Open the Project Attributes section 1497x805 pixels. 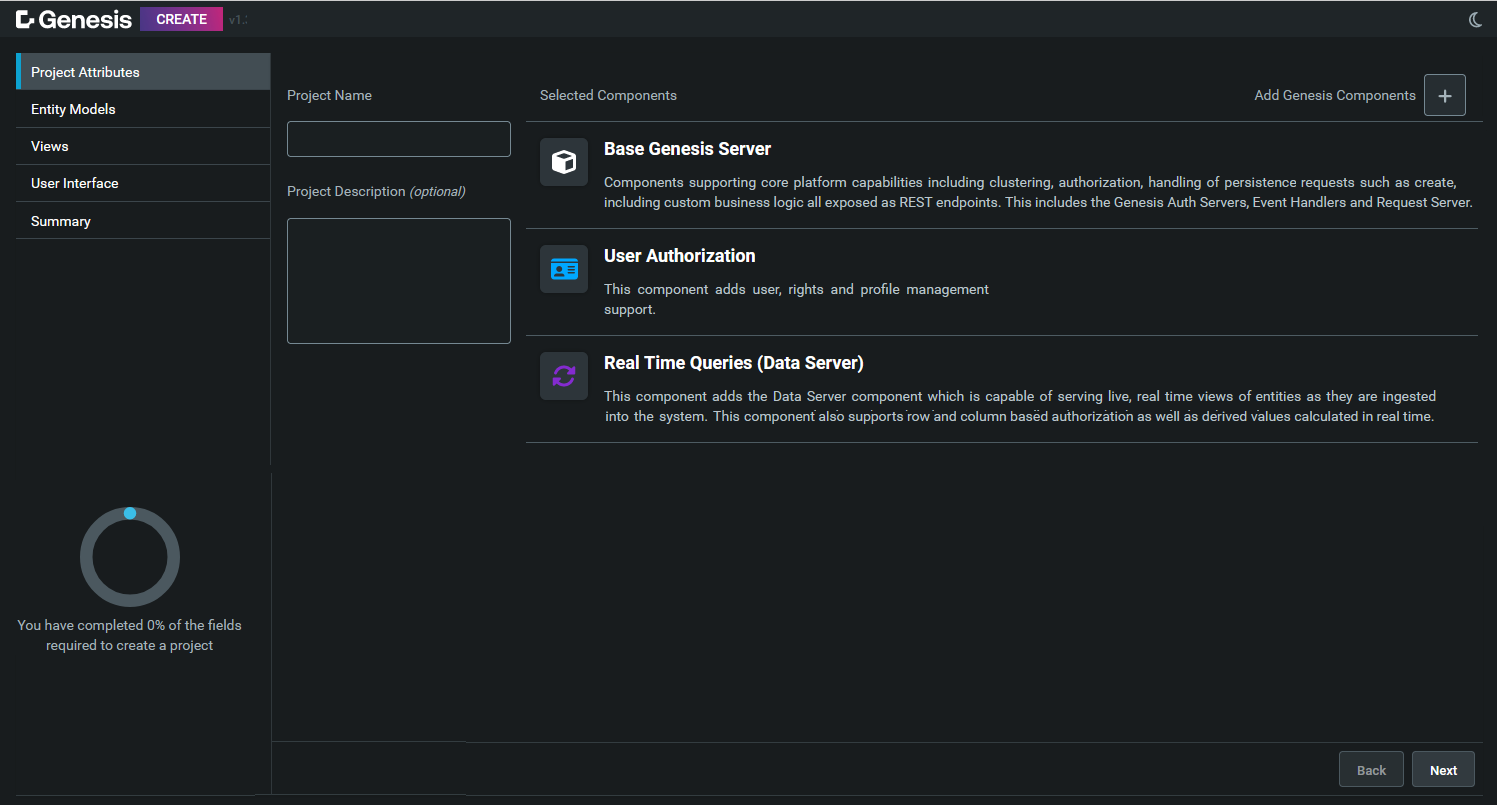point(143,72)
